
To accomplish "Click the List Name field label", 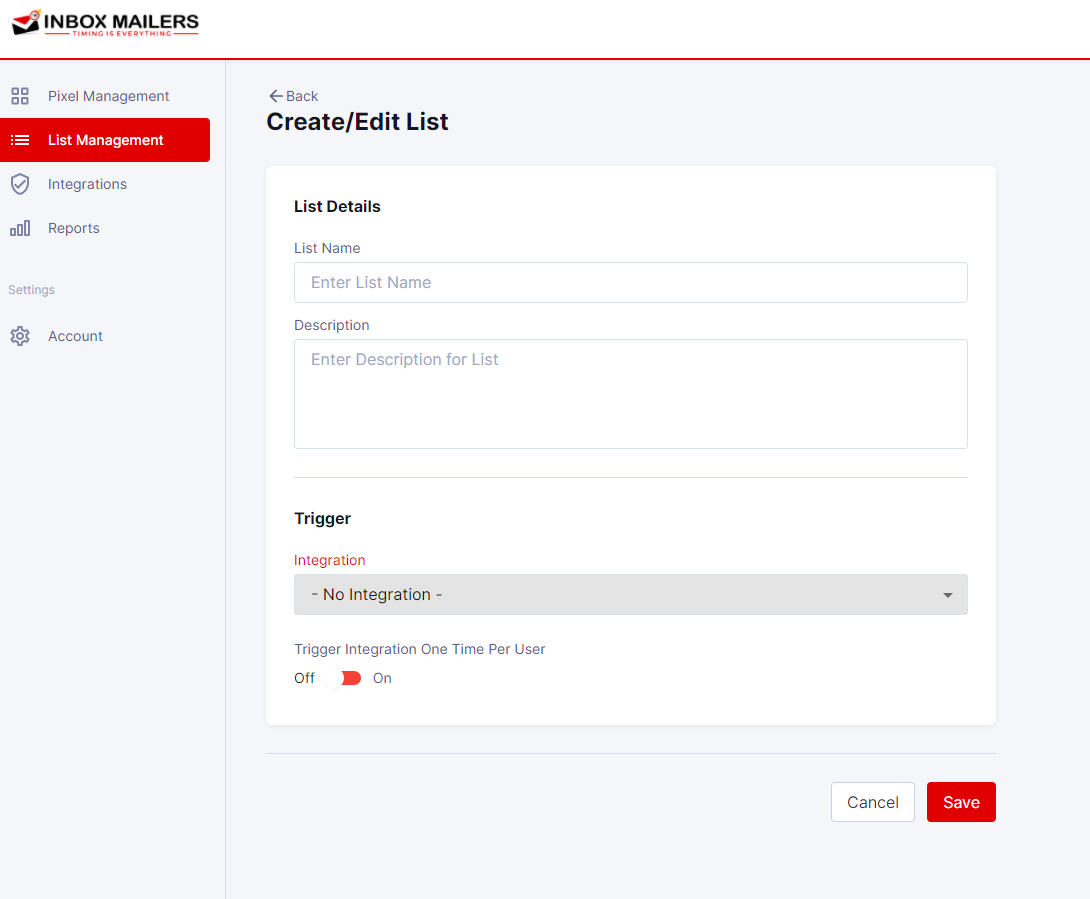I will (327, 248).
